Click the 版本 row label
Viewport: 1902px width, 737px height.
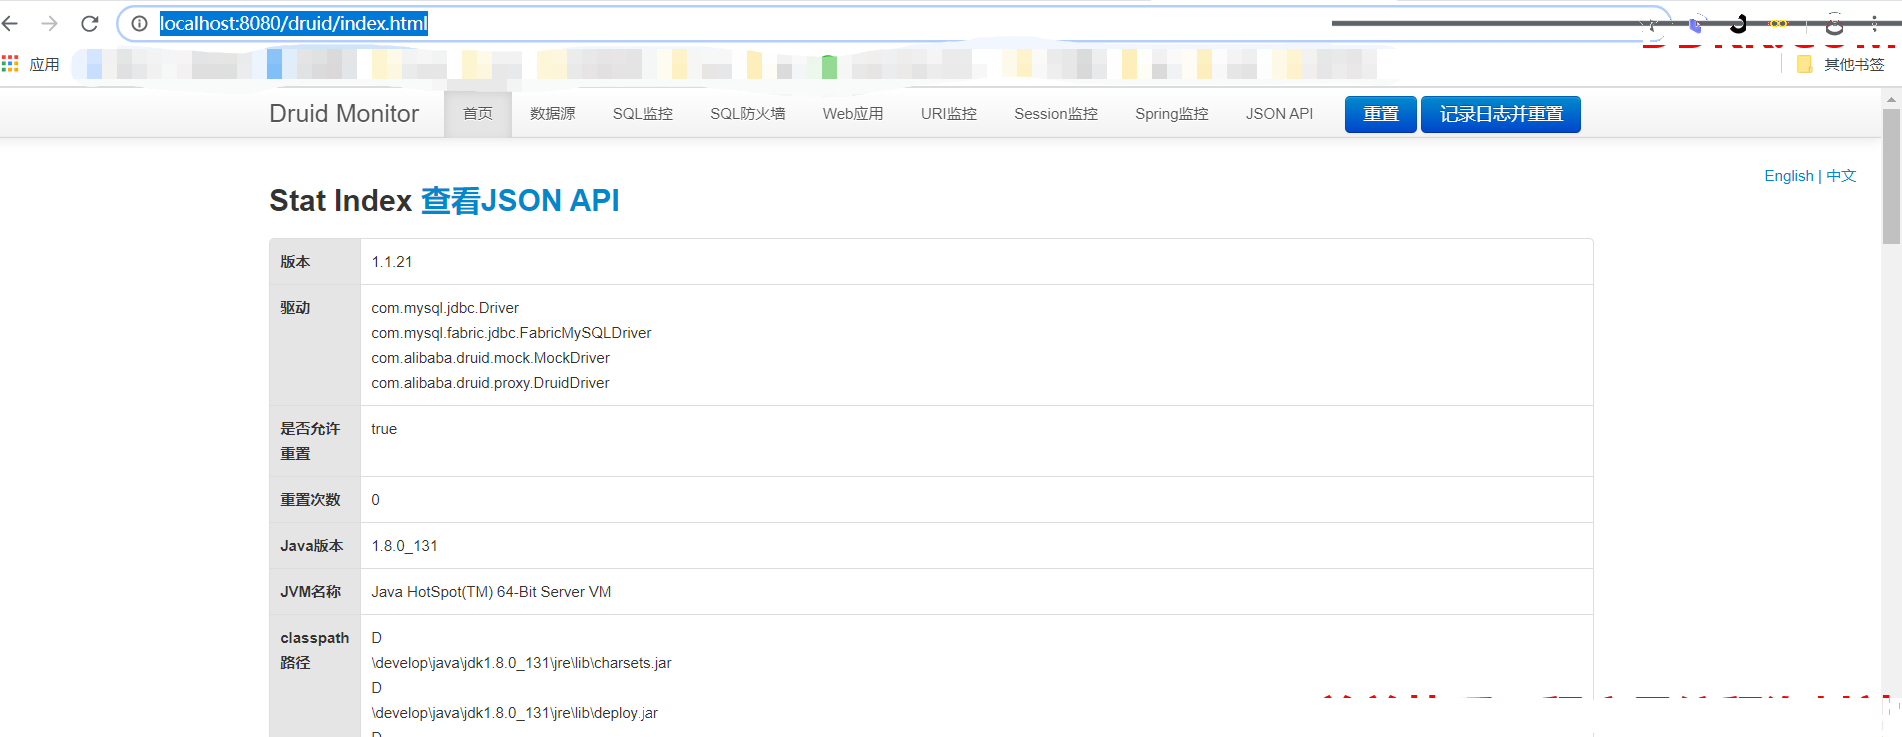(295, 262)
